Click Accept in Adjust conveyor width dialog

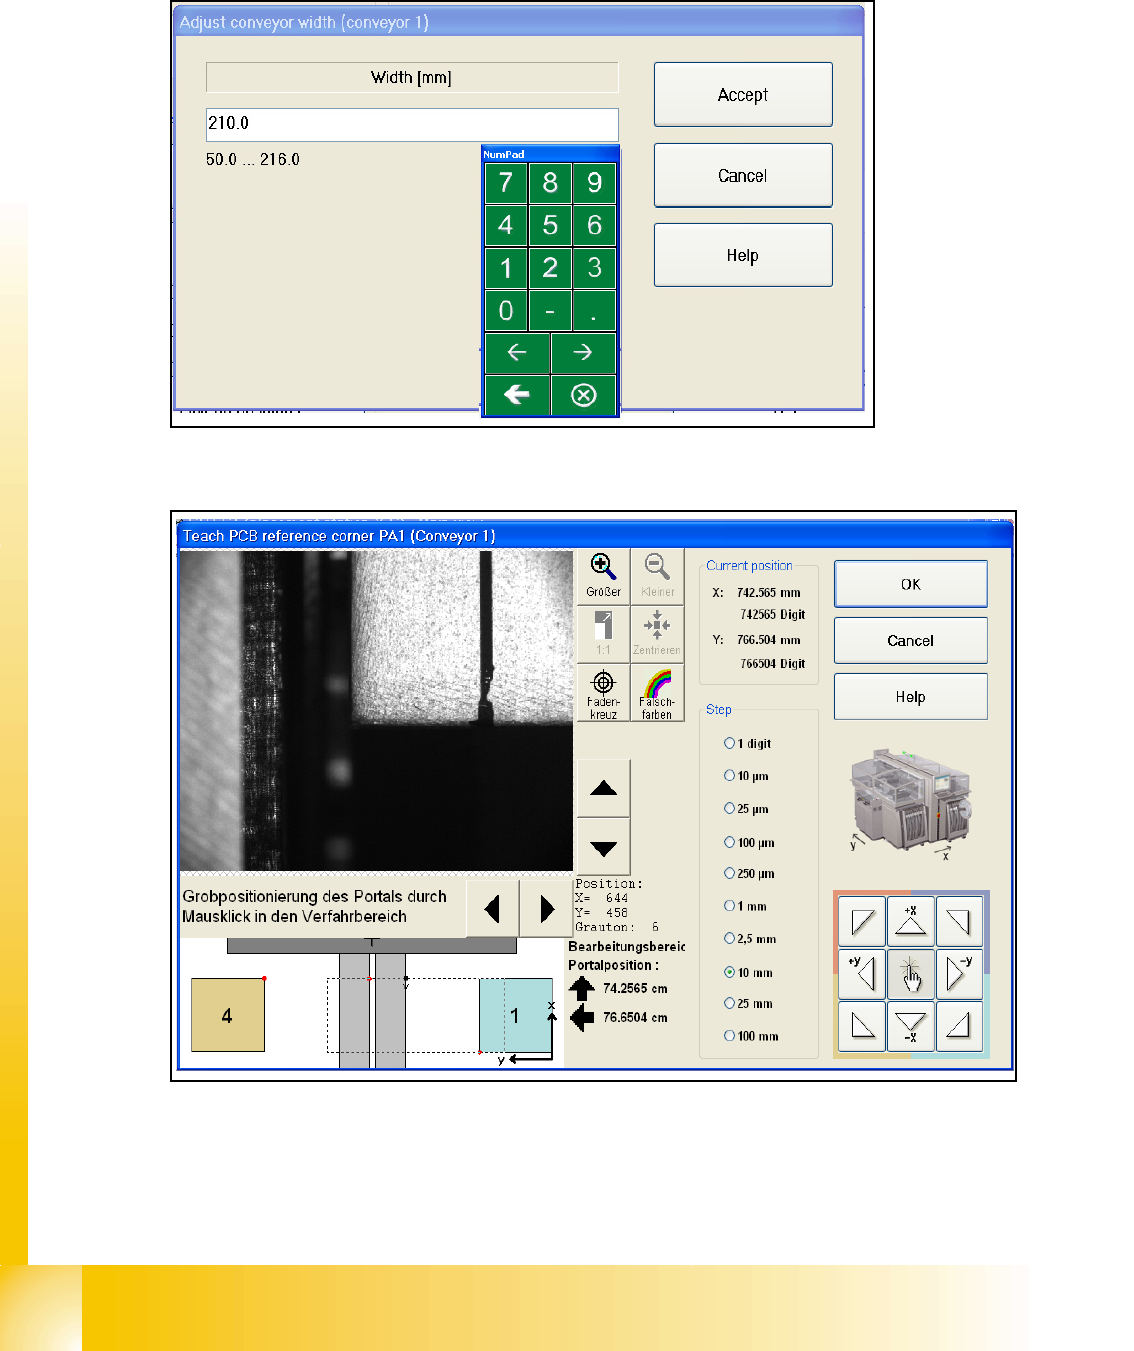click(x=743, y=95)
